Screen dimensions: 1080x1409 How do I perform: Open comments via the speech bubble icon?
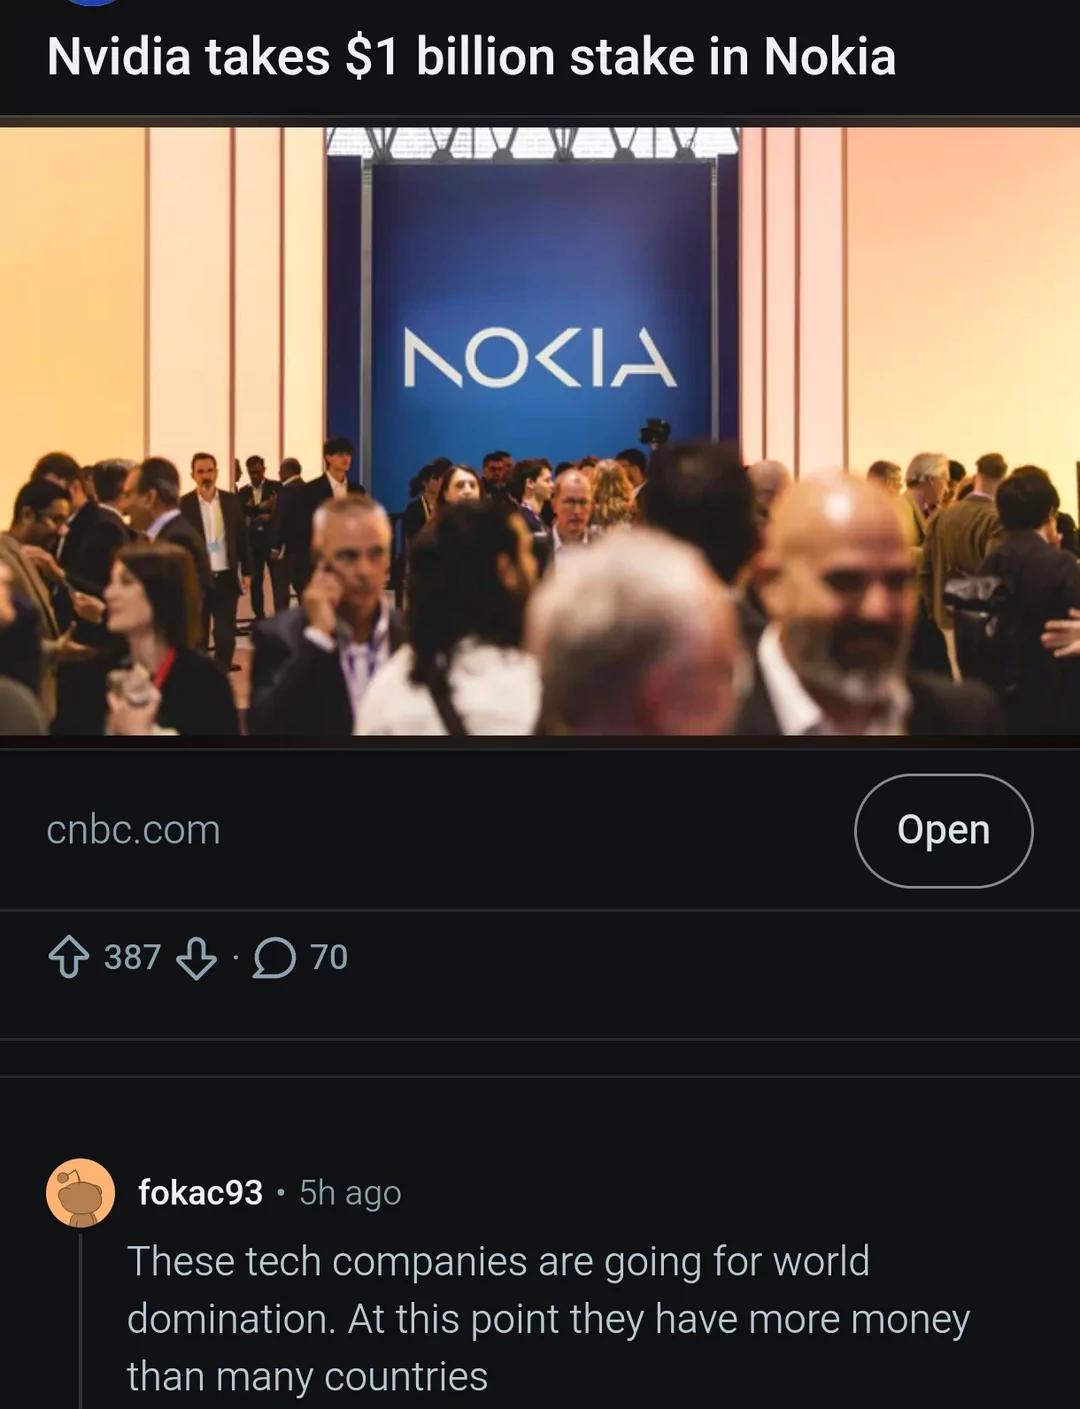[274, 958]
